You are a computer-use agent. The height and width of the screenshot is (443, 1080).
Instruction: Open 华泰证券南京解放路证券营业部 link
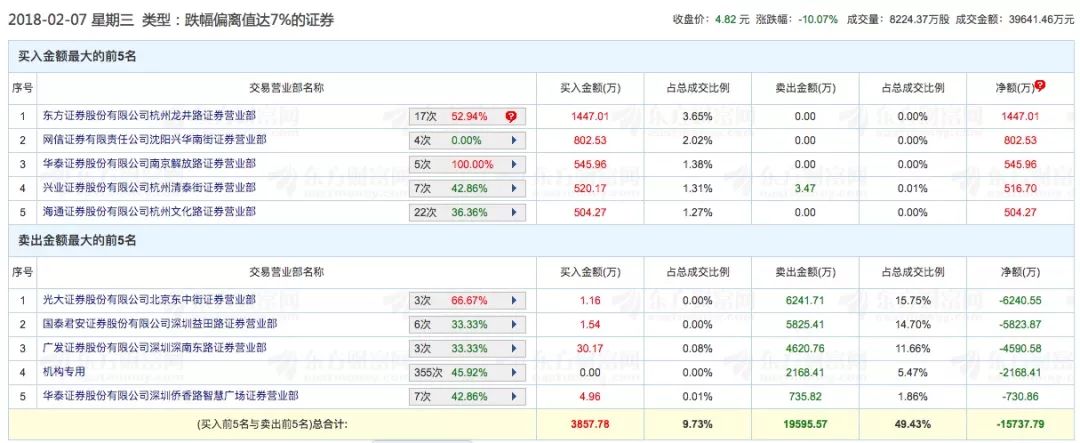tap(149, 164)
